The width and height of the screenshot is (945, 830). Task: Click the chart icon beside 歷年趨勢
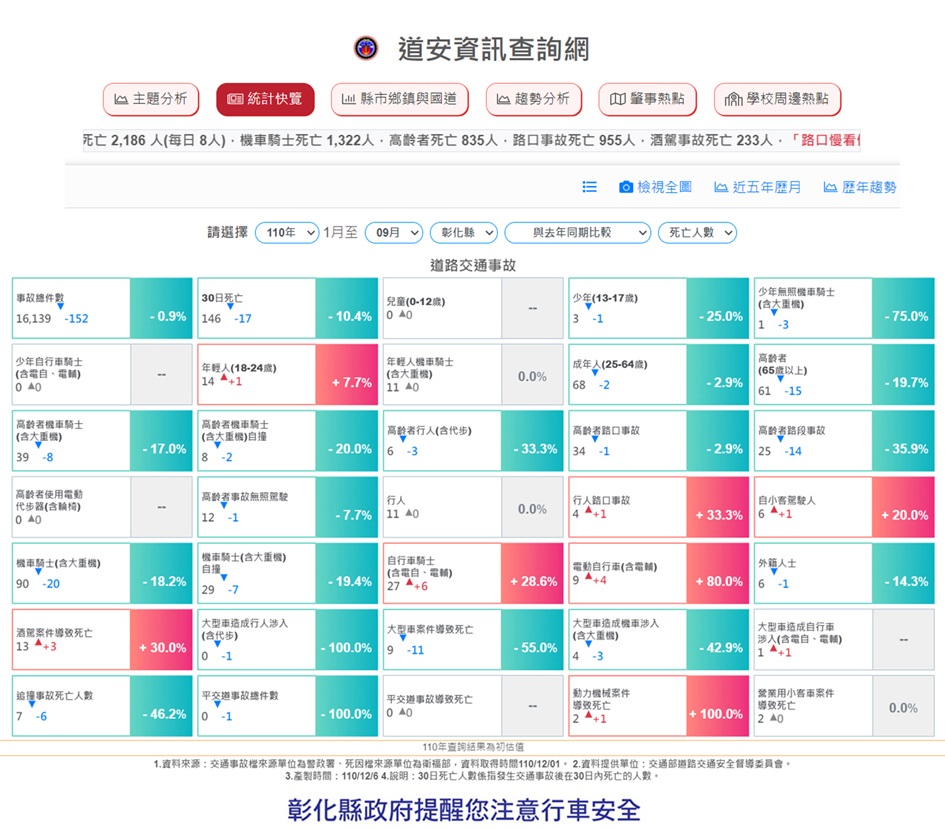click(830, 187)
